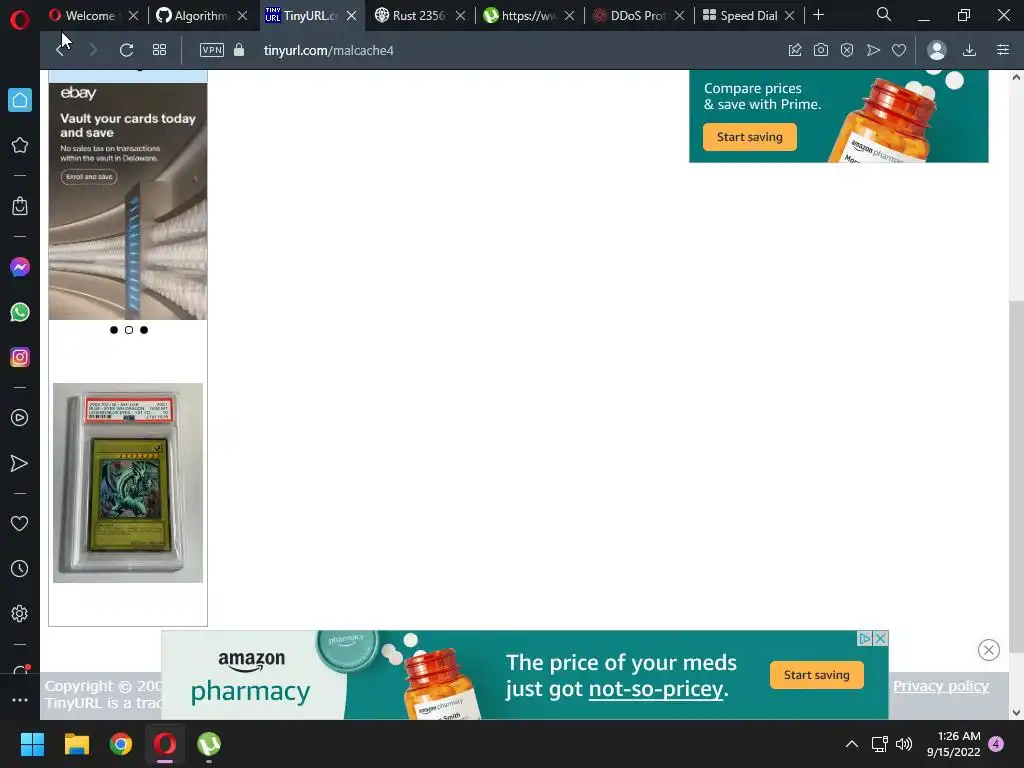The width and height of the screenshot is (1024, 768).
Task: Open a new tab with plus button
Action: tap(818, 15)
